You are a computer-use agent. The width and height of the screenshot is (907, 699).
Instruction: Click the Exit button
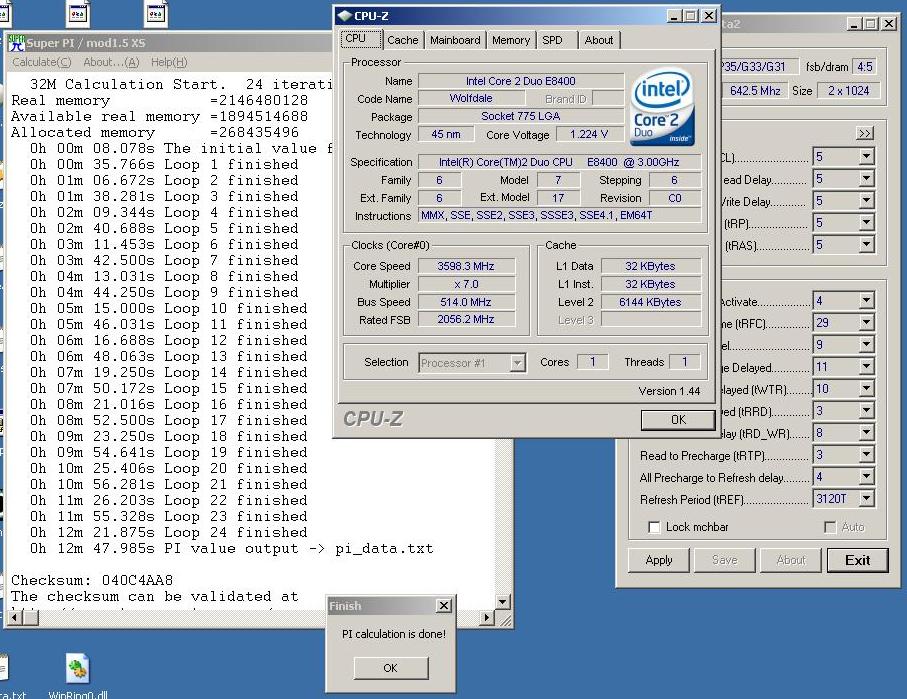click(857, 560)
